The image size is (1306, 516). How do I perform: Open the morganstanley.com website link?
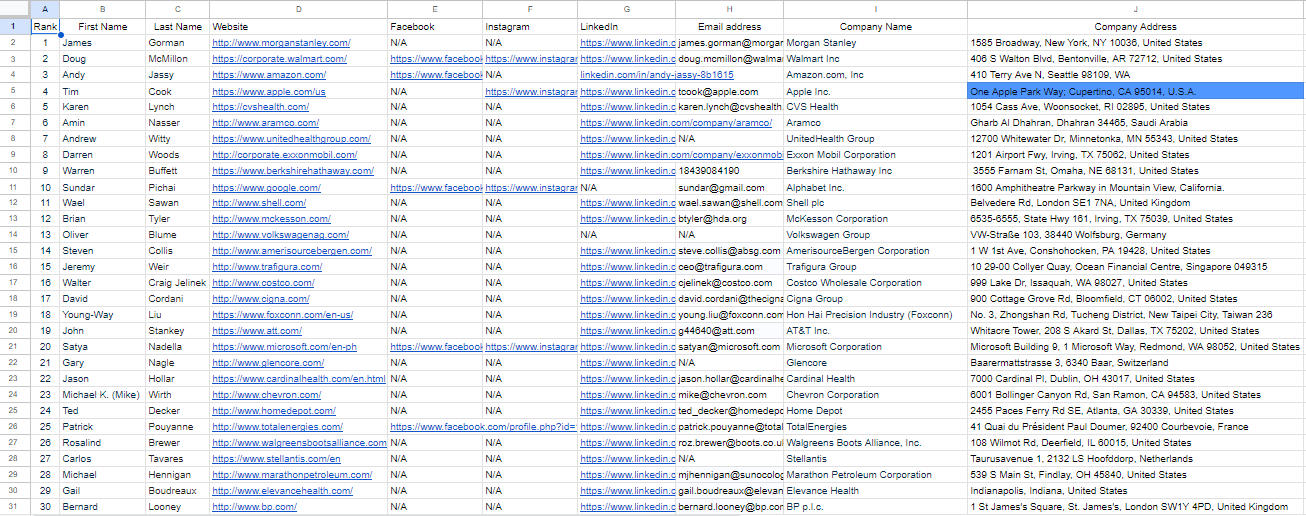point(281,43)
